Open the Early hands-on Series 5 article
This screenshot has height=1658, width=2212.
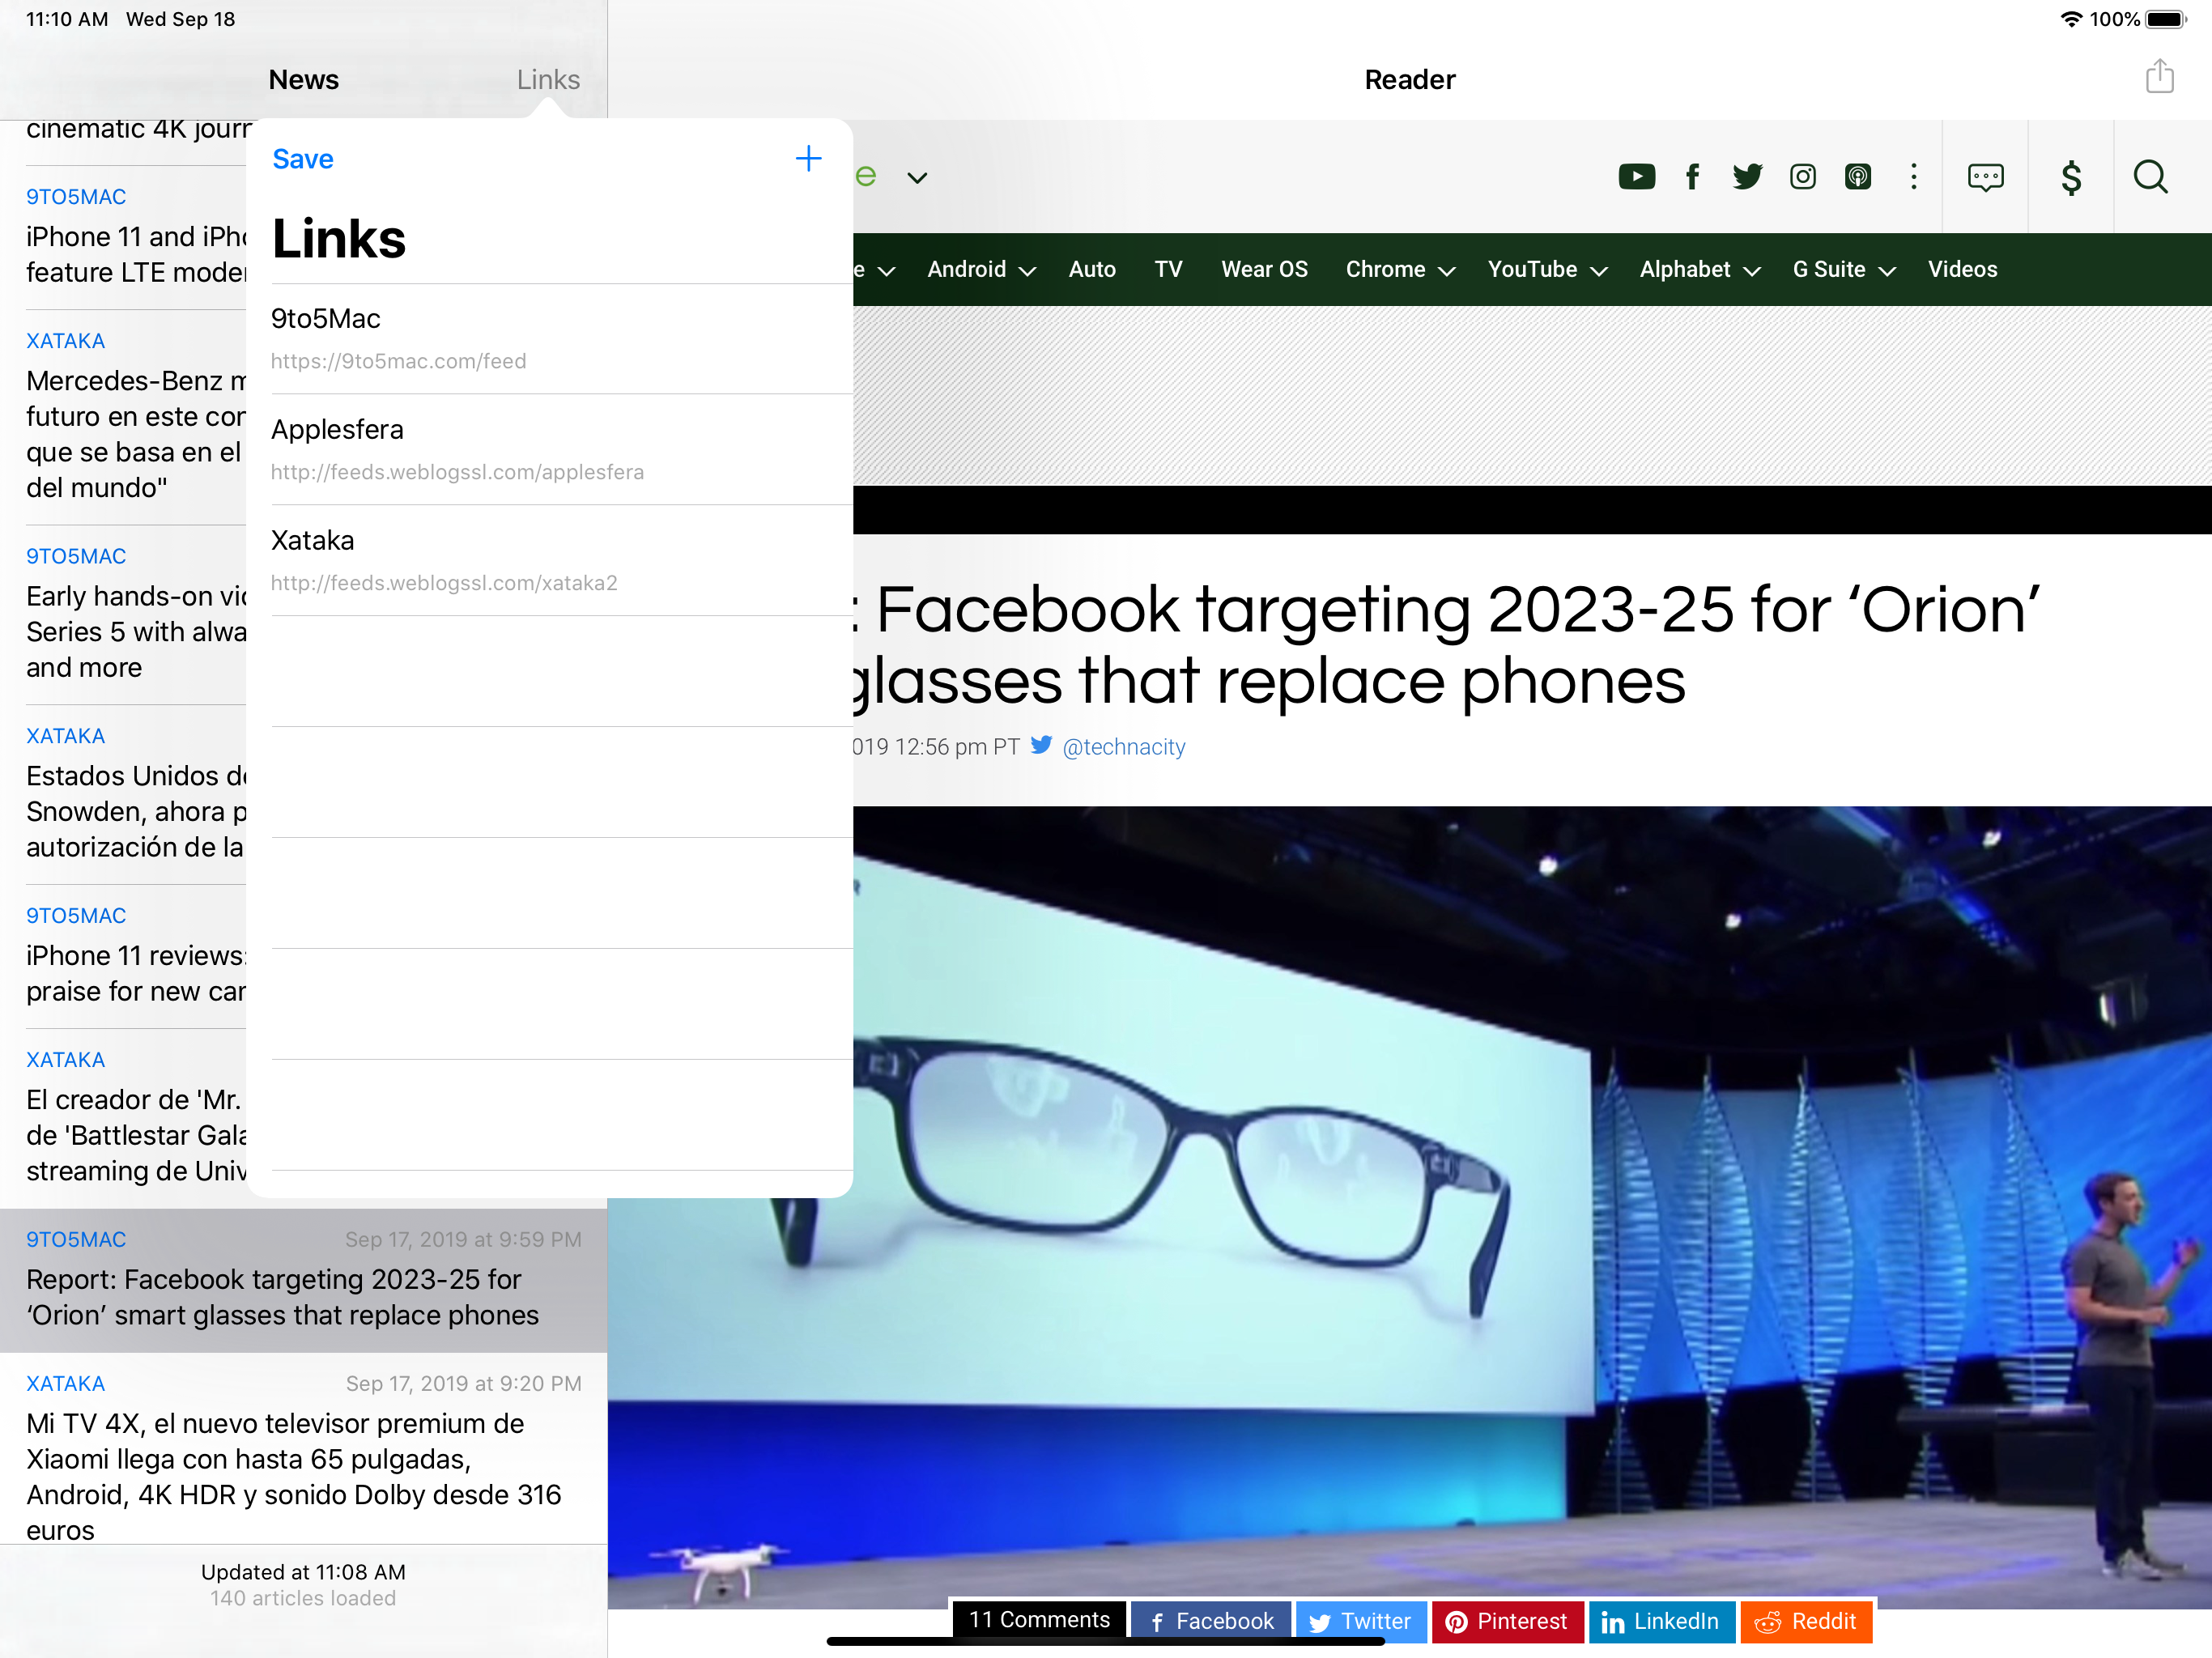tap(123, 614)
